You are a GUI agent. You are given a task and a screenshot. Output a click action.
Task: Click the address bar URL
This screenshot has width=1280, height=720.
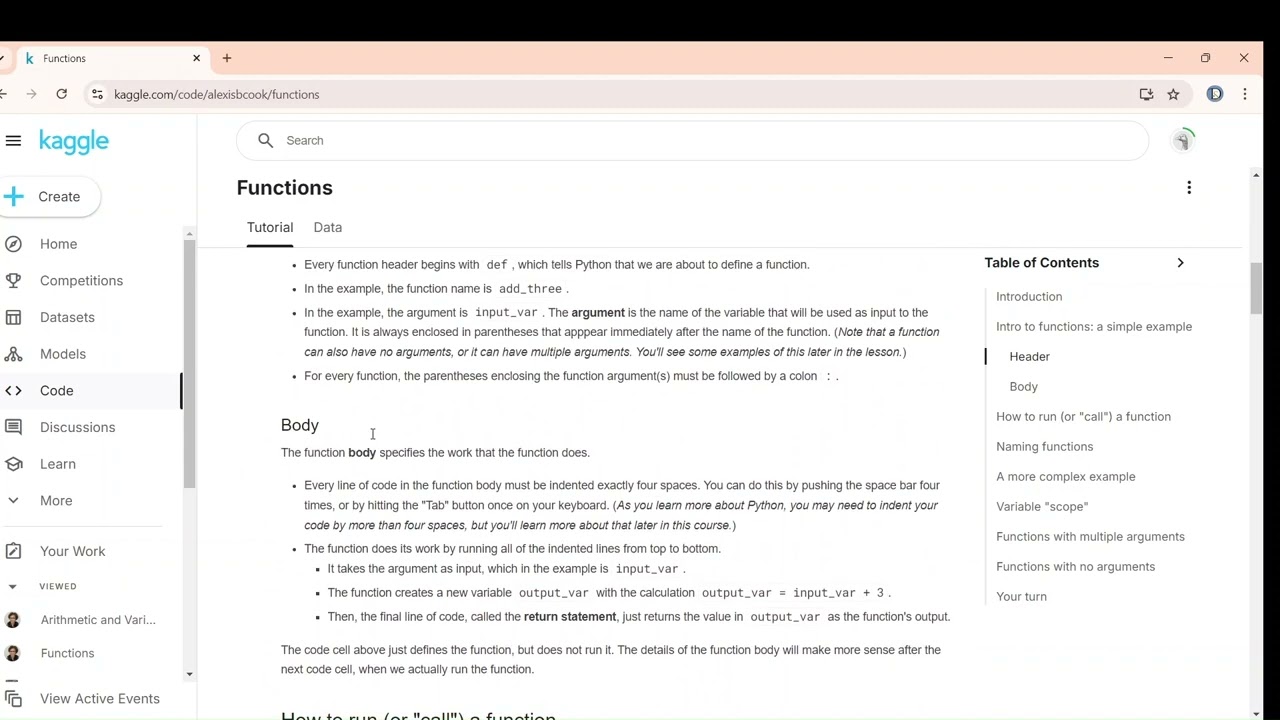tap(217, 95)
